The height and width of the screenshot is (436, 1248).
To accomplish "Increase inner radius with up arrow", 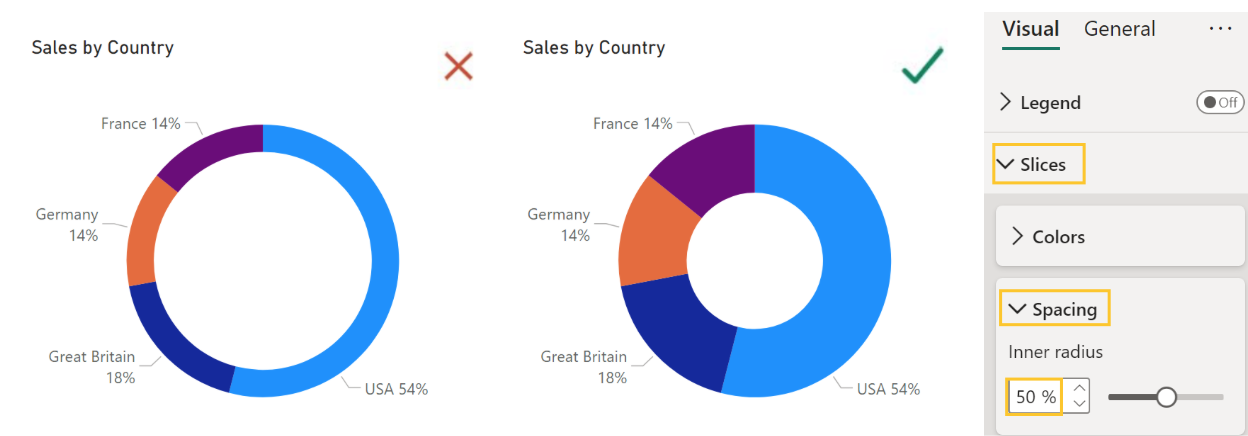I will click(x=1078, y=388).
